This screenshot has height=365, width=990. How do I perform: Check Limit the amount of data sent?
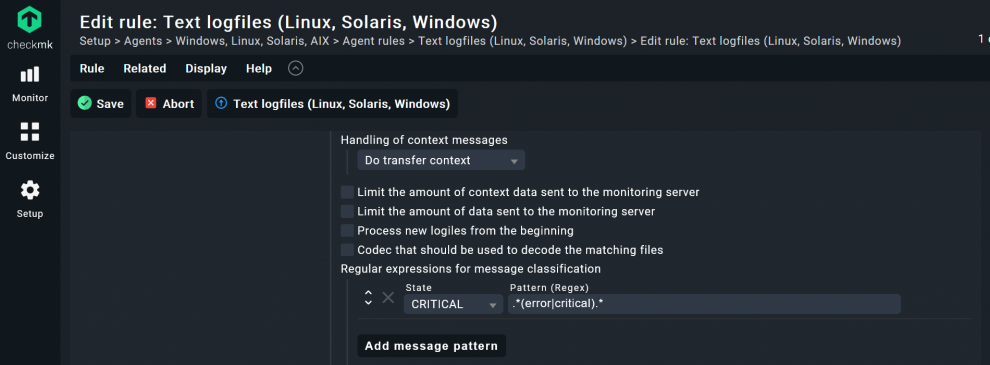(347, 212)
